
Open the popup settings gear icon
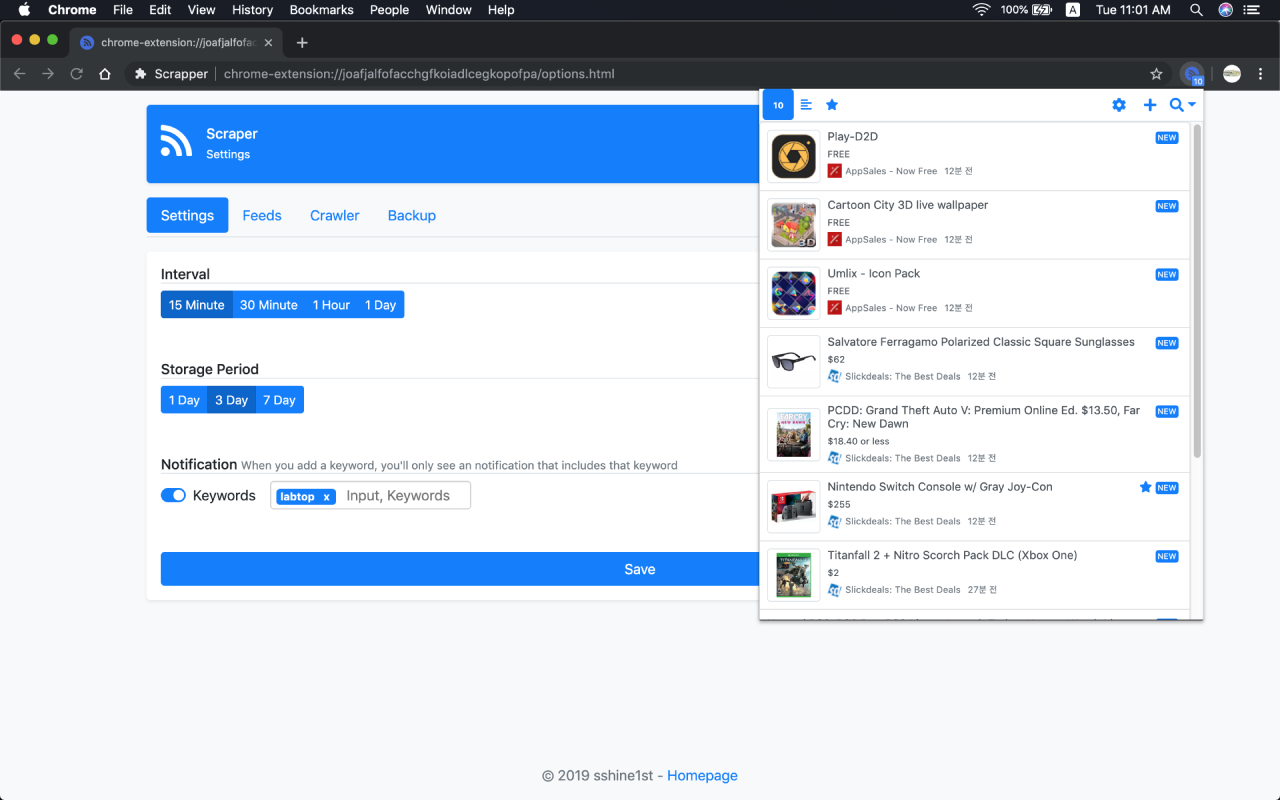point(1119,105)
